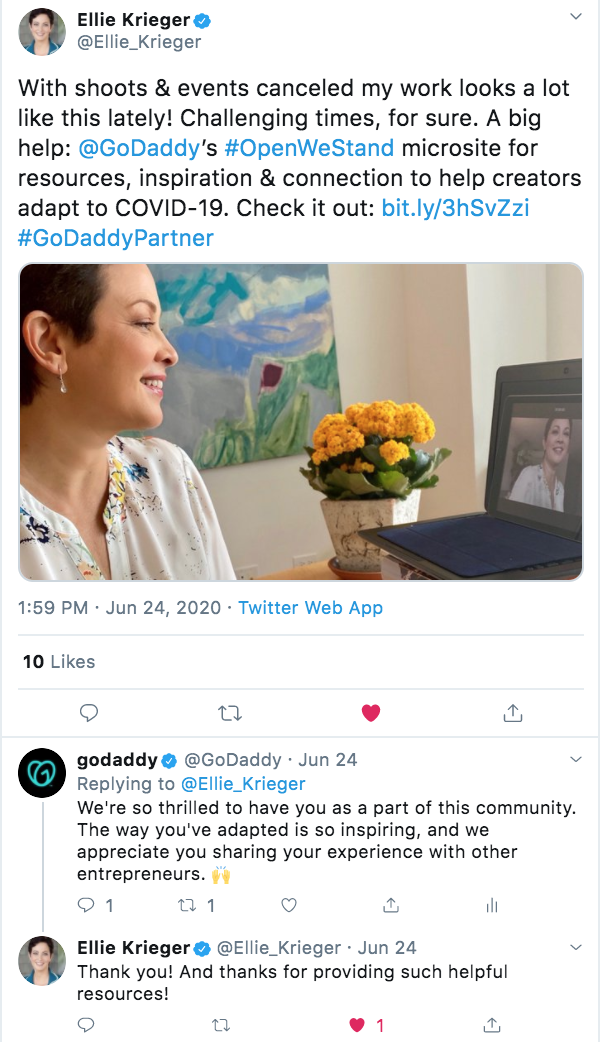The width and height of the screenshot is (600, 1042).
Task: Reply to Ellie Krieger's main tweet
Action: point(89,713)
